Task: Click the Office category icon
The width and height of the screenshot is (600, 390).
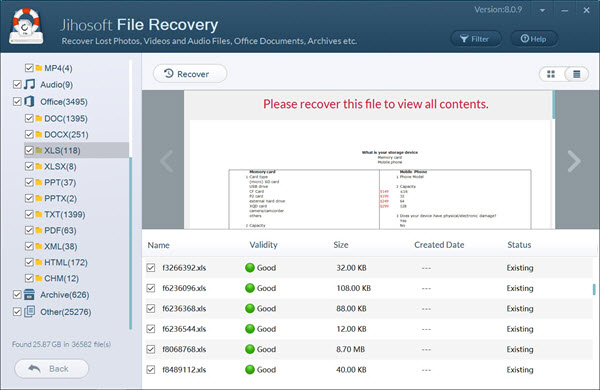Action: pyautogui.click(x=29, y=101)
